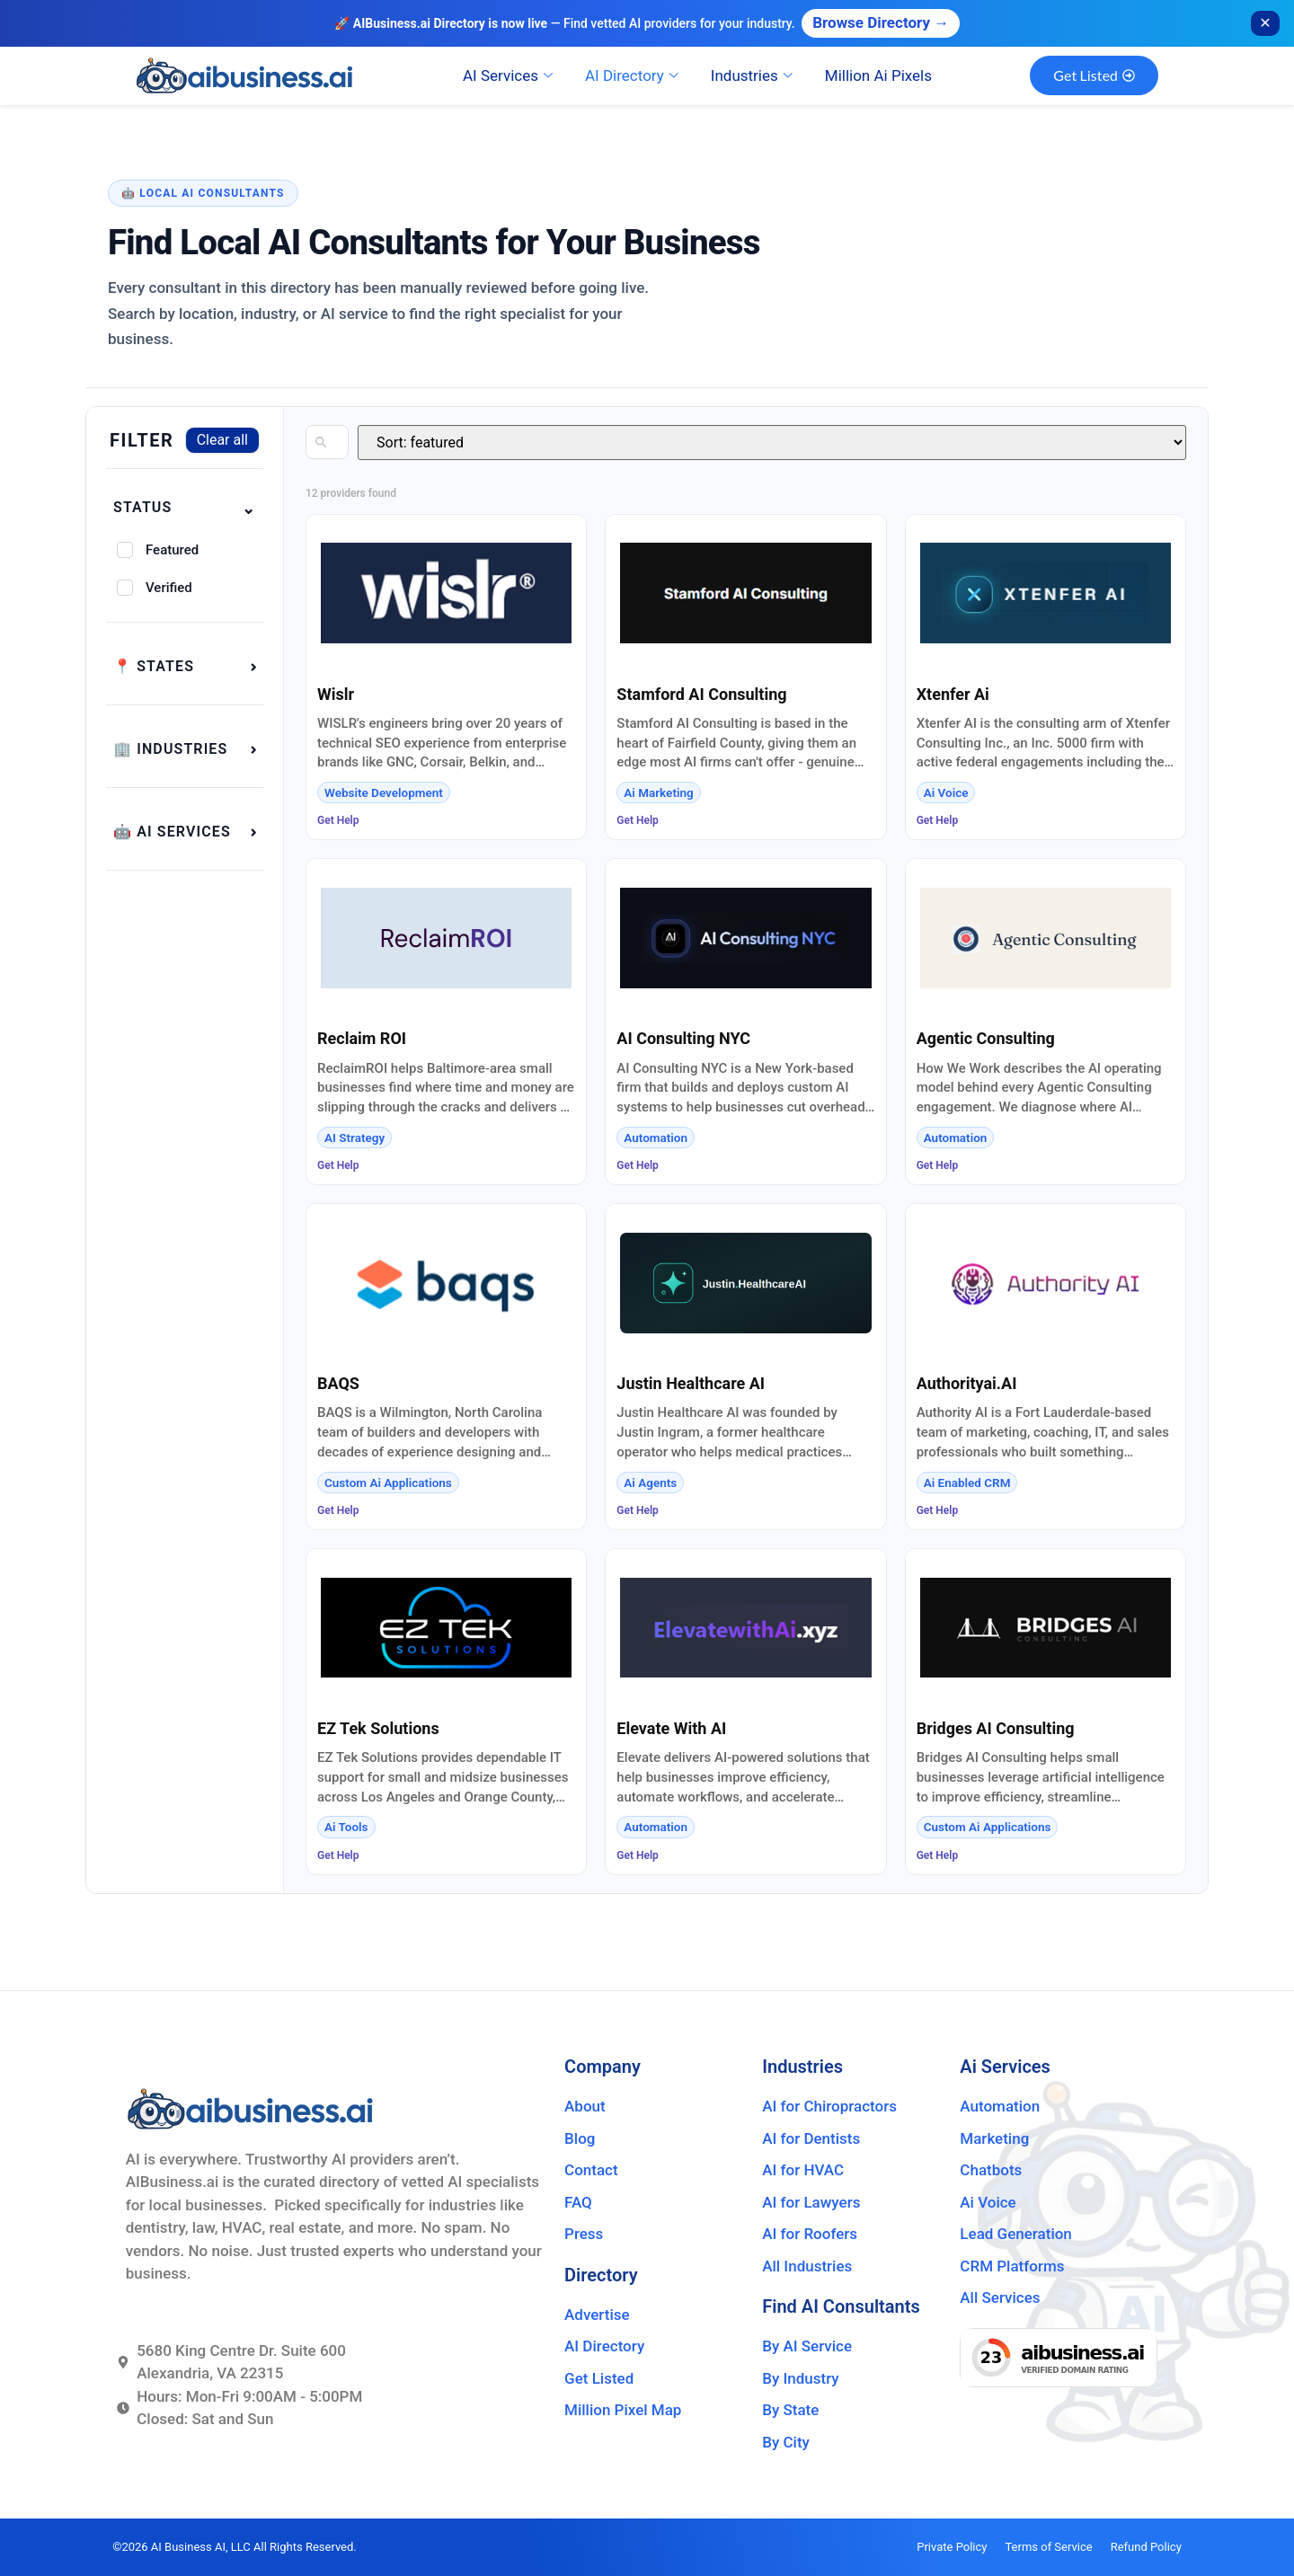Open the By State footer link

pyautogui.click(x=790, y=2410)
